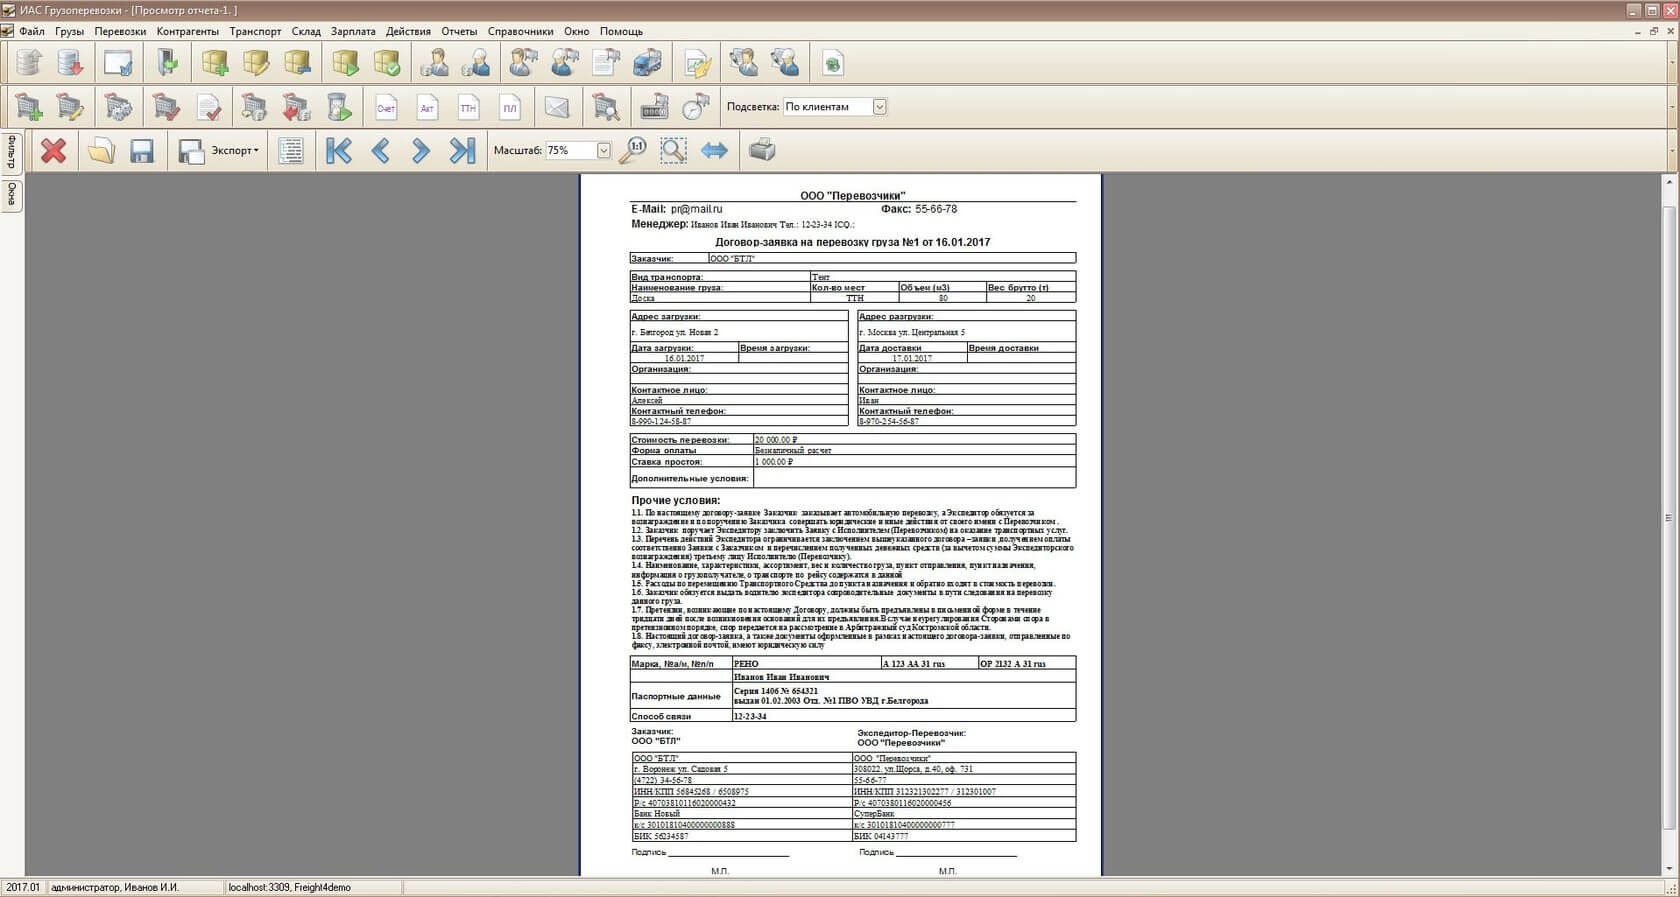Click the edit order cart icon with pencil
The height and width of the screenshot is (897, 1680).
(70, 106)
